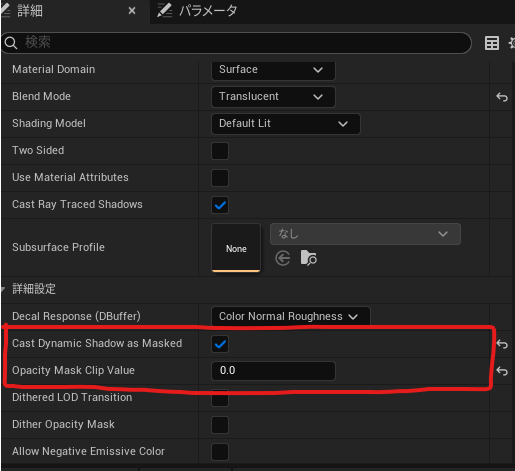Uncheck Cast Dynamic Shadow as Masked
Screen dimensions: 515x471
(x=220, y=344)
